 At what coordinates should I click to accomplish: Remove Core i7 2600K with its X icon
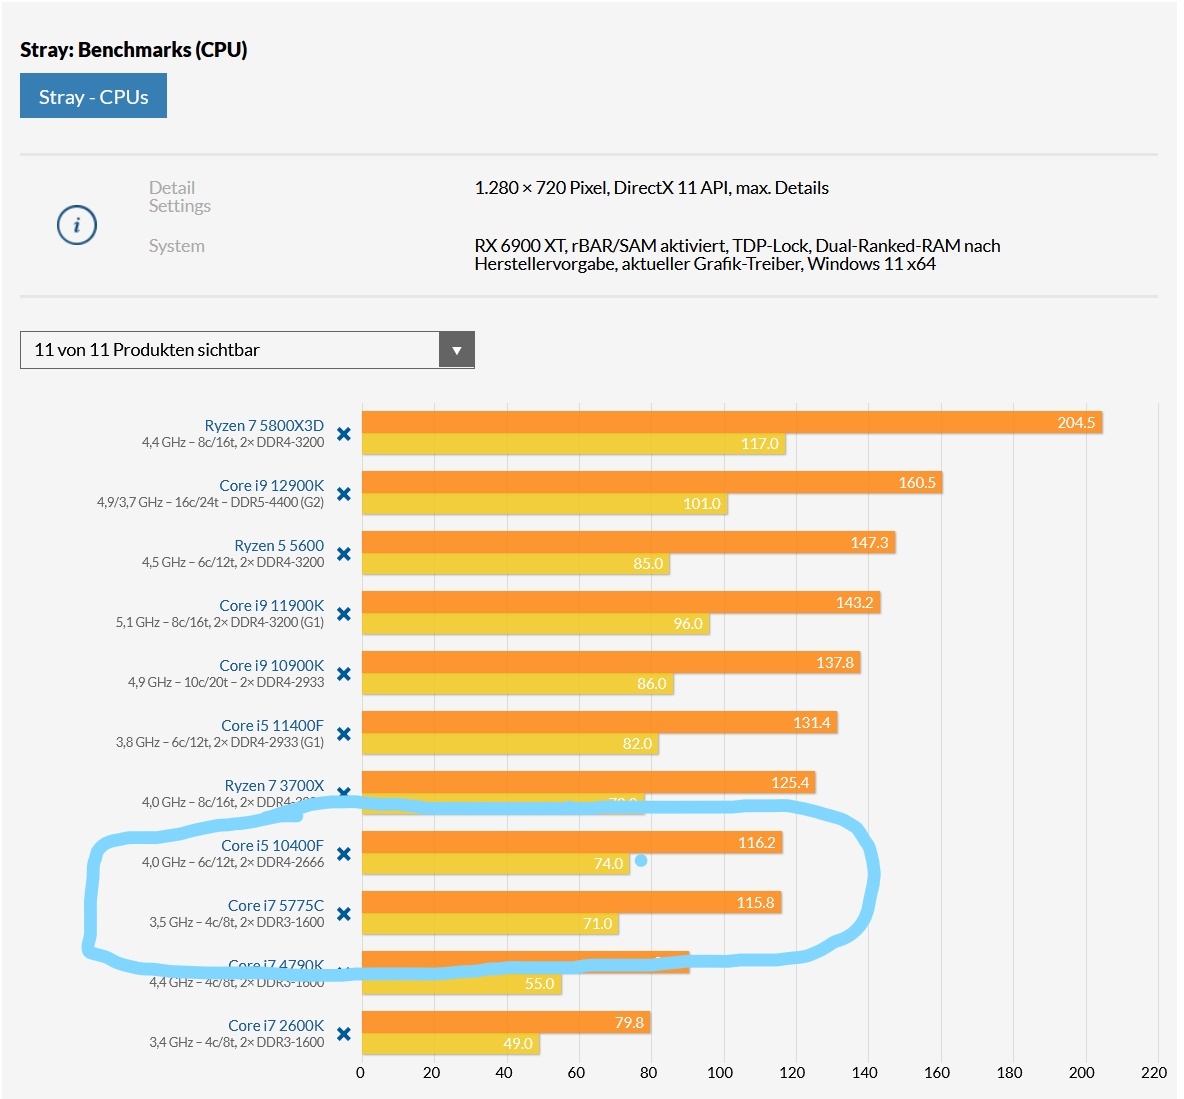344,1034
